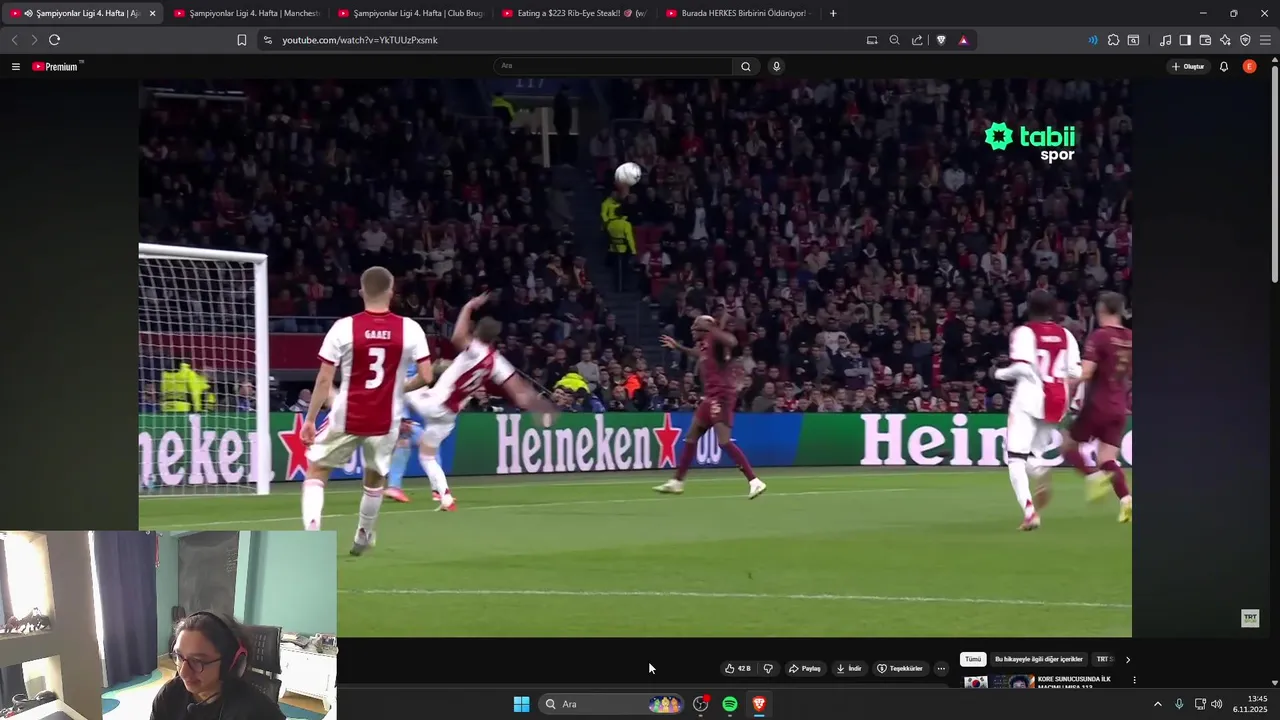This screenshot has width=1280, height=720.
Task: Switch to Manchester Şampiyonlar Ligi tab
Action: point(246,13)
